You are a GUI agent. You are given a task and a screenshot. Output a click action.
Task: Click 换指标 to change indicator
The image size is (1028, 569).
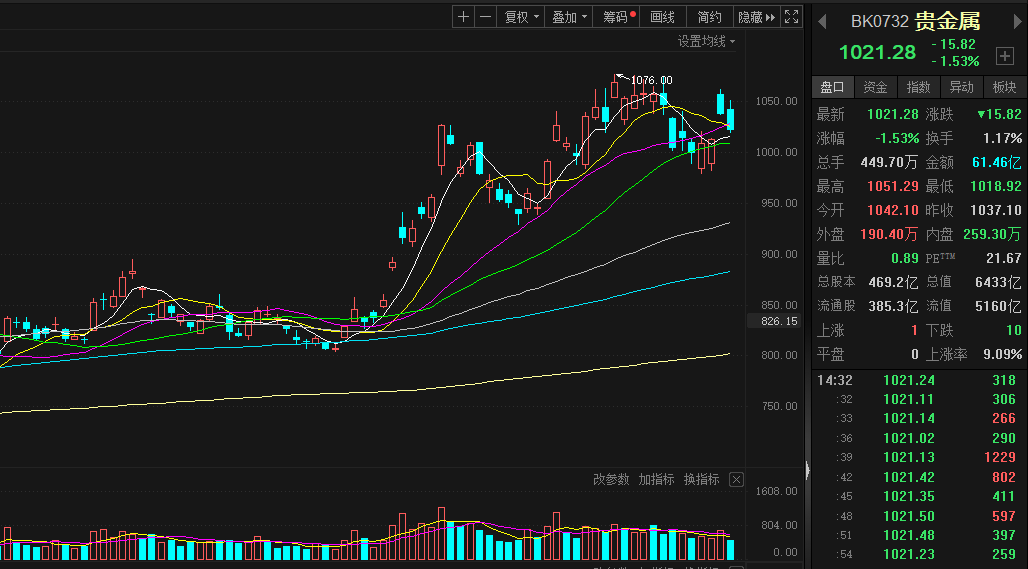pyautogui.click(x=701, y=480)
